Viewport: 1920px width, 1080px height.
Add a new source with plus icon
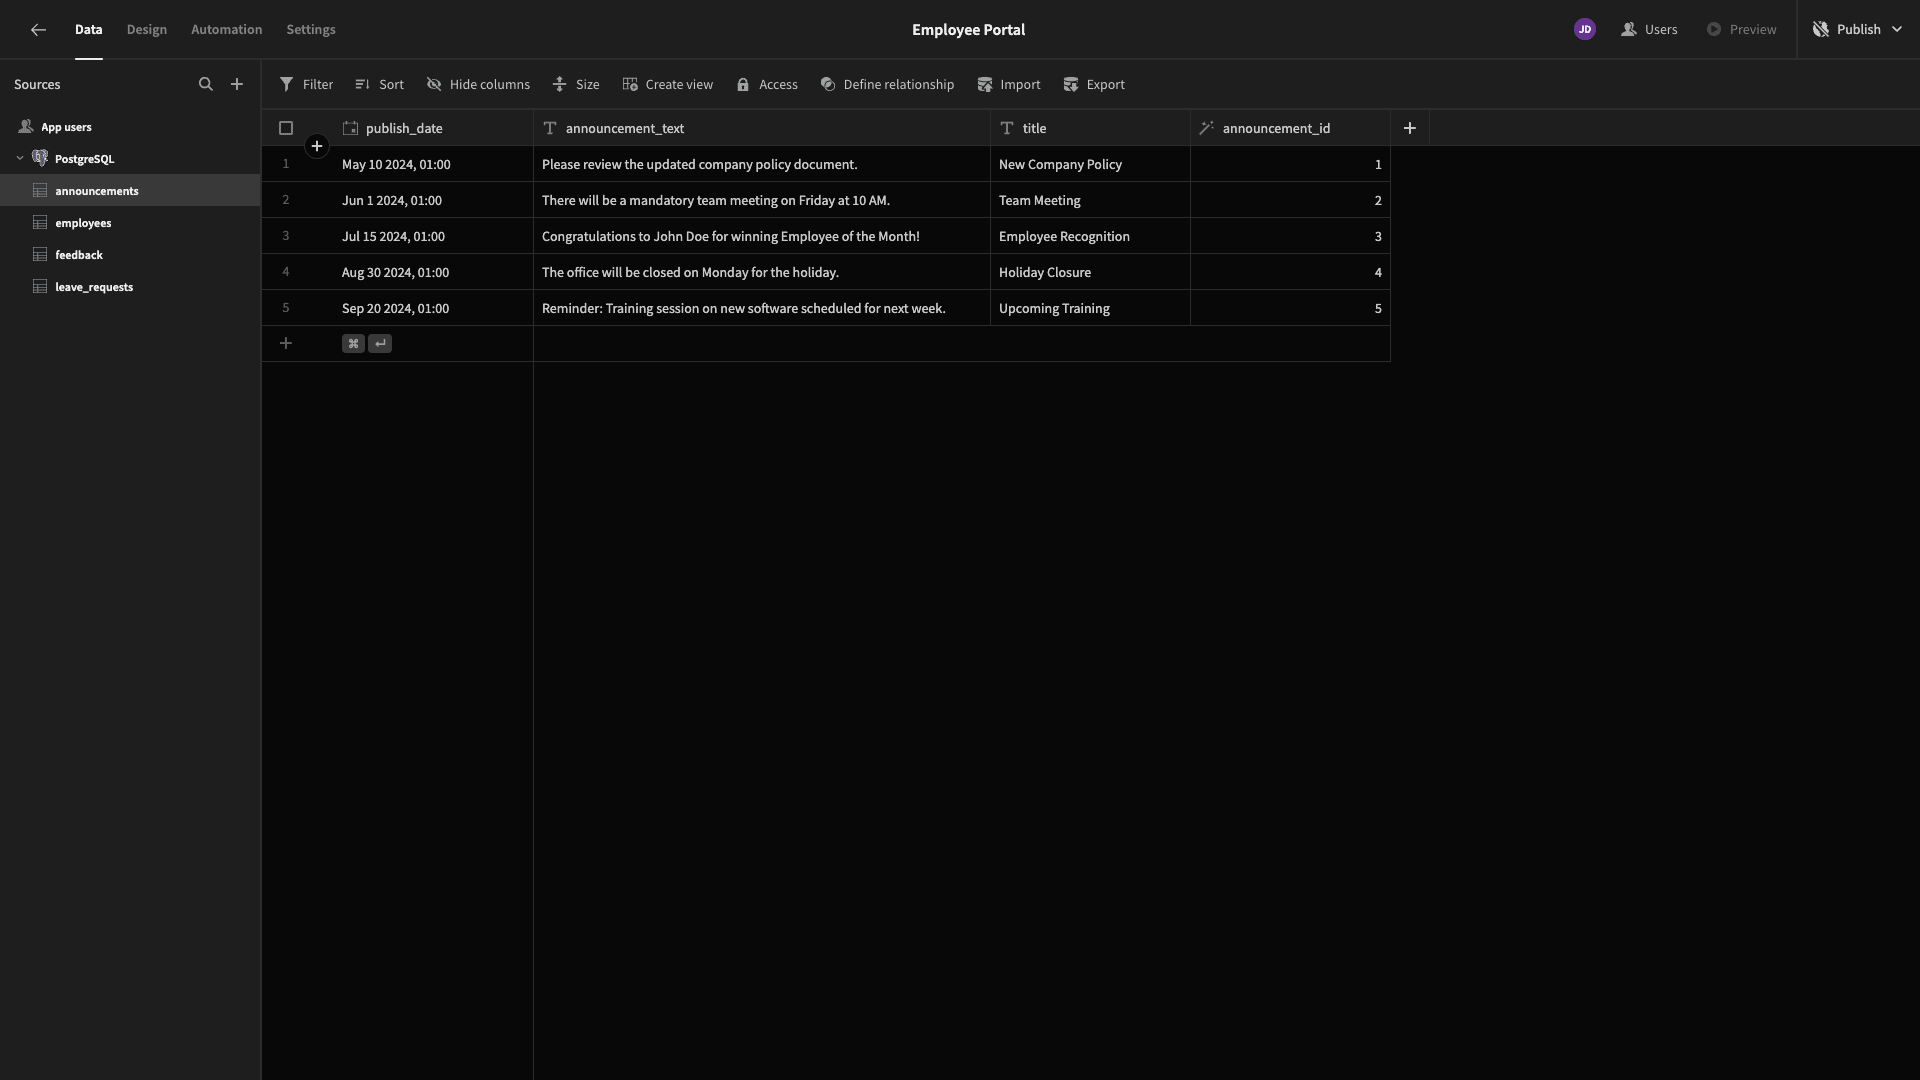237,85
